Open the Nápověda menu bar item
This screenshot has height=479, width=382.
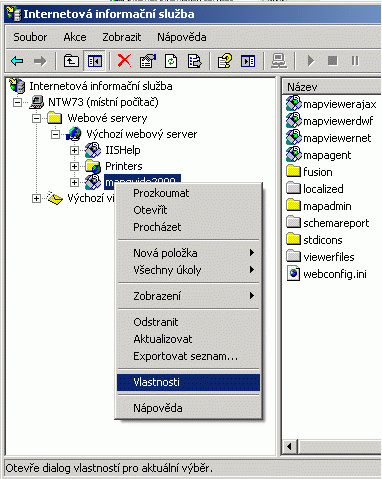coord(182,37)
